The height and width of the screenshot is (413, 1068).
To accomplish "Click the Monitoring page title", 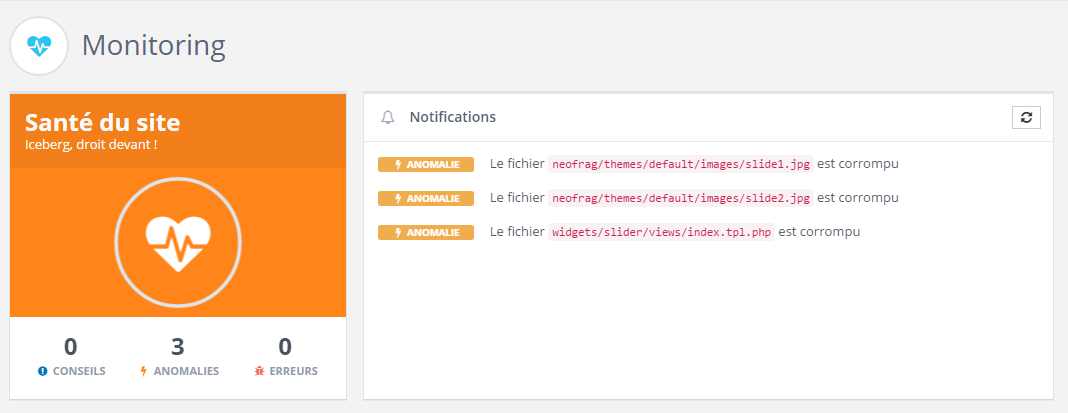I will pos(153,45).
